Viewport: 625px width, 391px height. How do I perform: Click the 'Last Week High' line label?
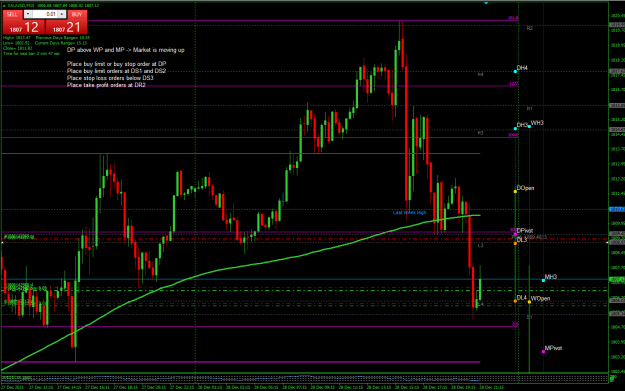(409, 212)
